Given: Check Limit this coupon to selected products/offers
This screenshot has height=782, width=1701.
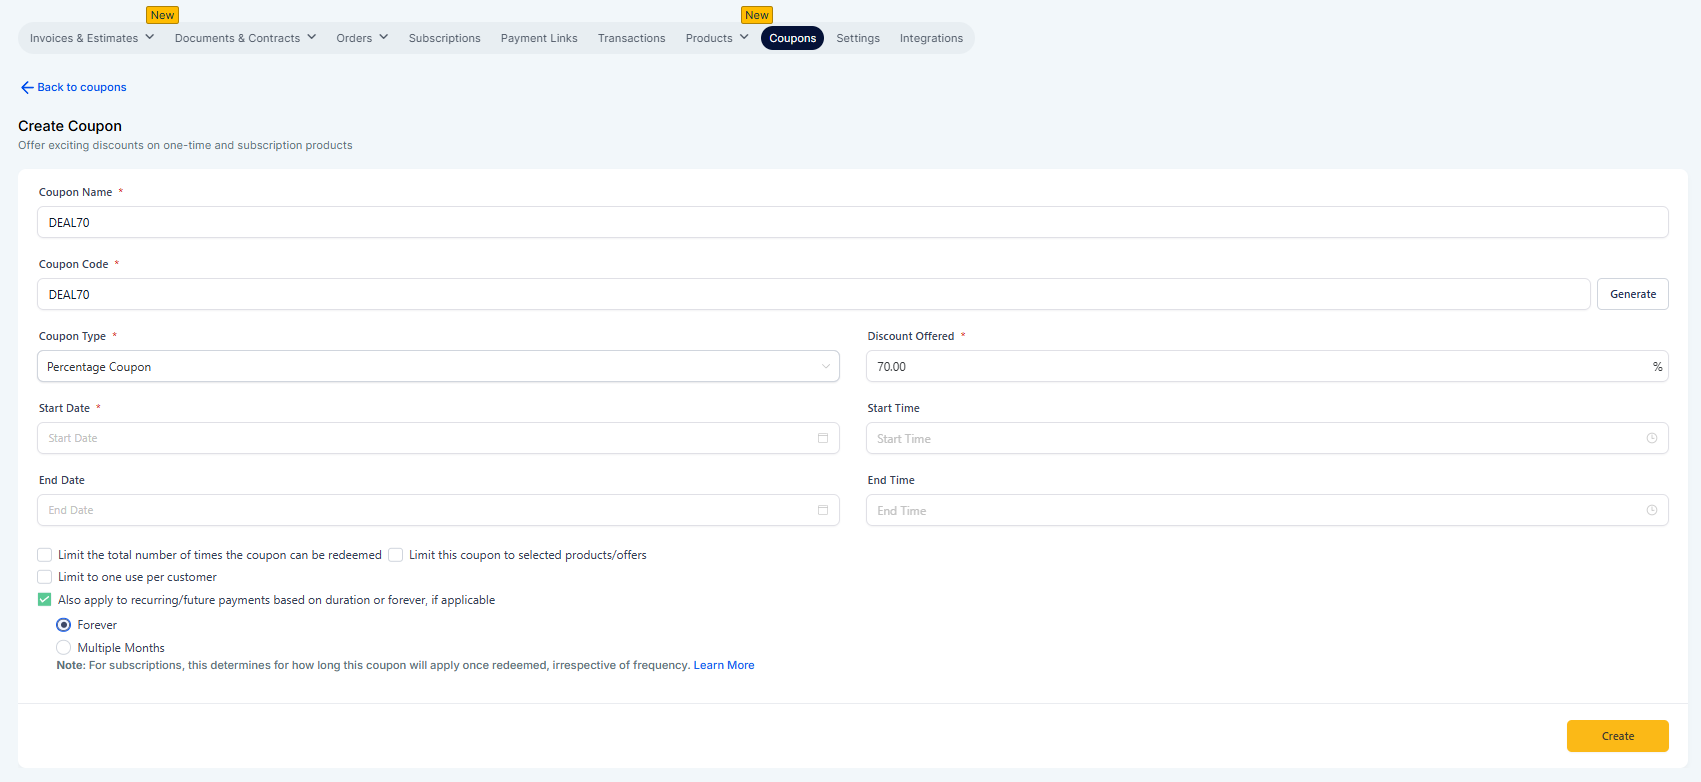Looking at the screenshot, I should pyautogui.click(x=396, y=555).
